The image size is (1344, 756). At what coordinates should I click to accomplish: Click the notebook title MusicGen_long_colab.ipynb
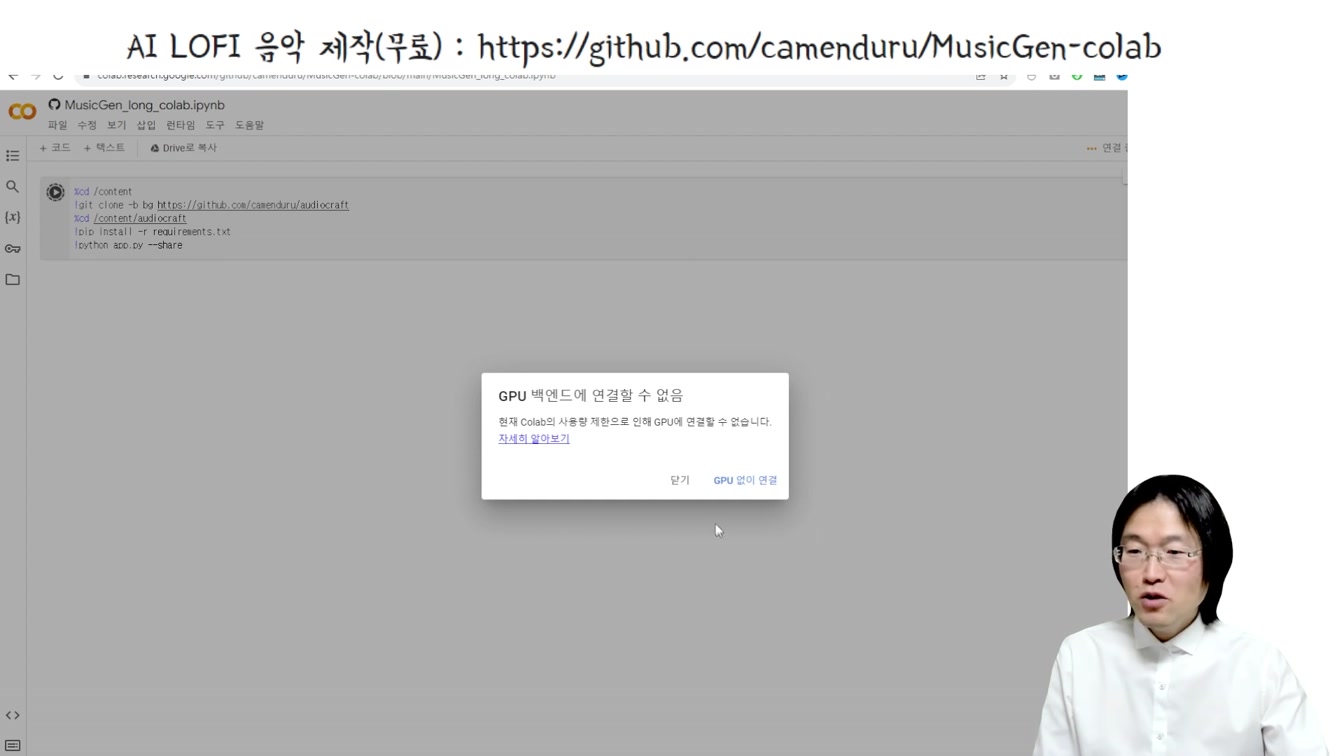[x=144, y=105]
